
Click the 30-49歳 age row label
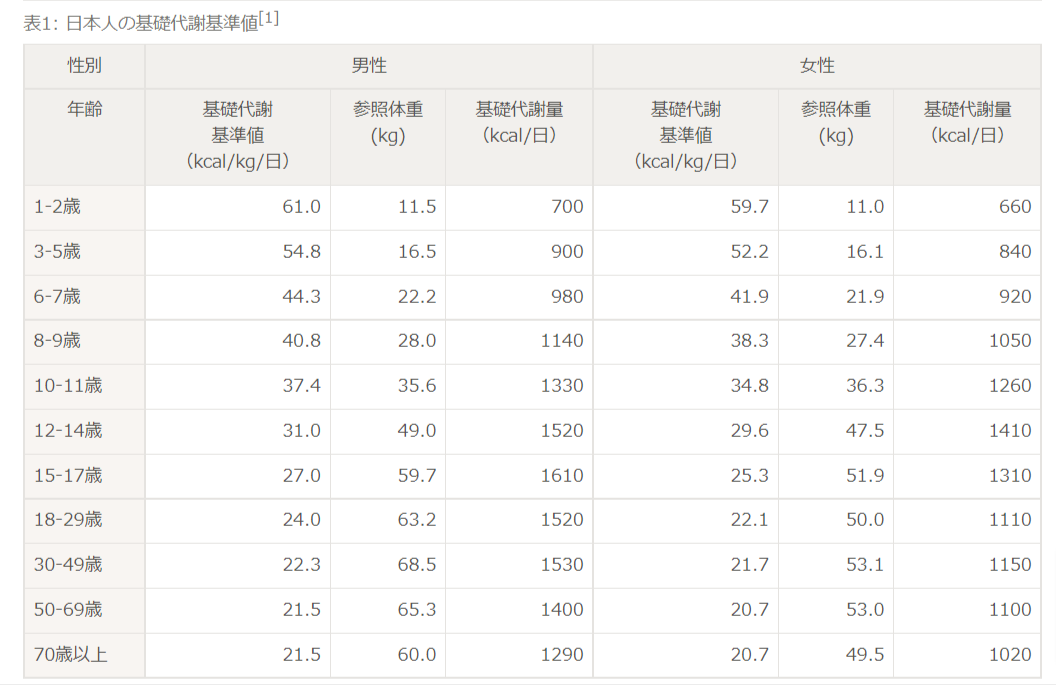[68, 565]
